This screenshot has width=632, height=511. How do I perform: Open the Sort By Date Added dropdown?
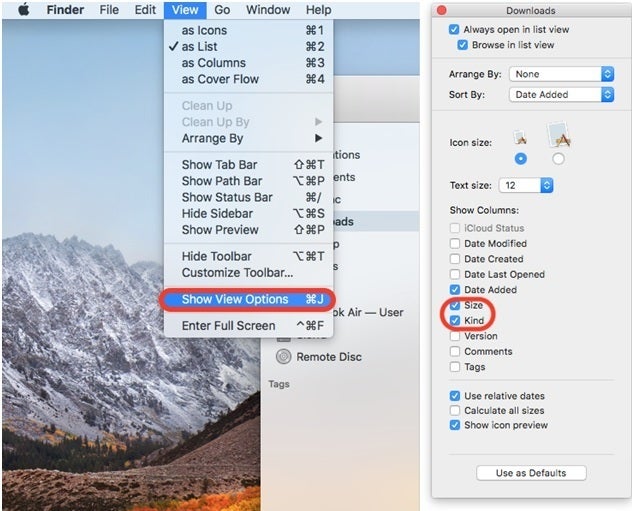[561, 95]
